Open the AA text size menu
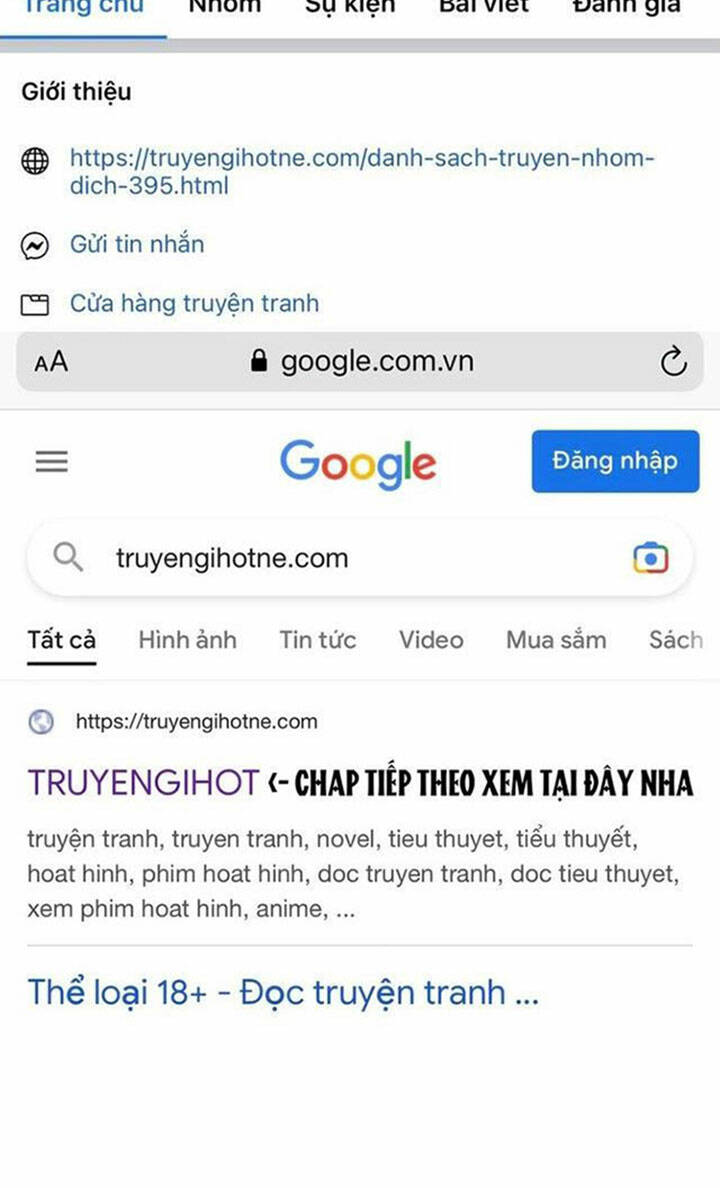The width and height of the screenshot is (720, 1188). pos(51,362)
